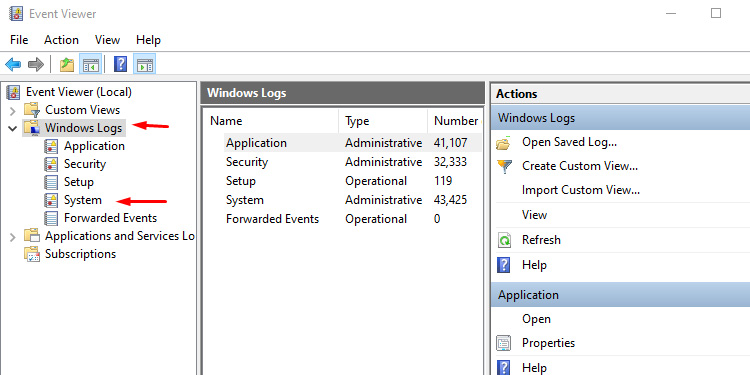
Task: Expand Applications and Services Logs node
Action: pos(12,236)
